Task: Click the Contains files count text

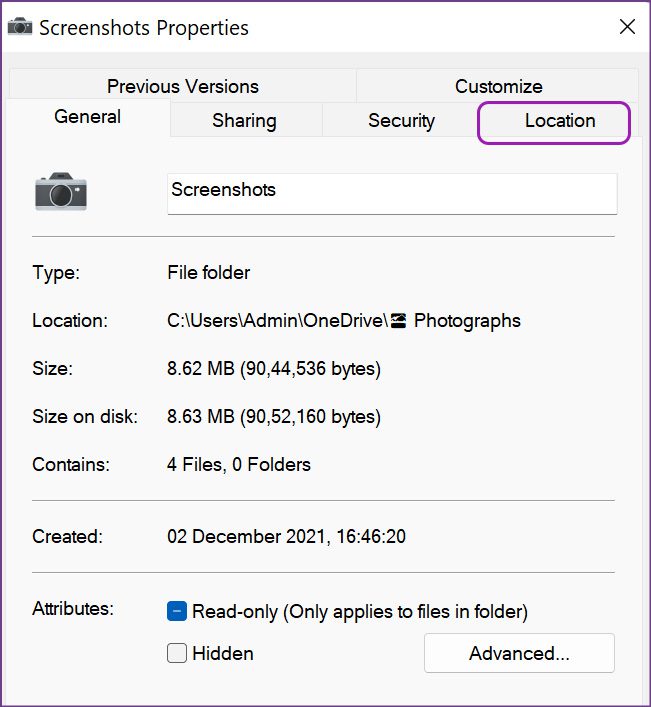Action: pos(238,464)
